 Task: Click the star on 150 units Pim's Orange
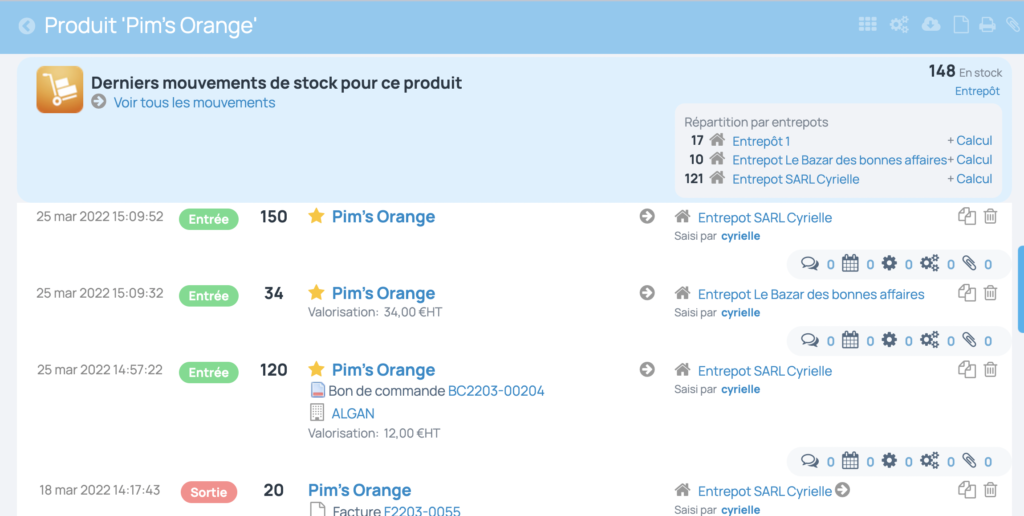pyautogui.click(x=316, y=216)
